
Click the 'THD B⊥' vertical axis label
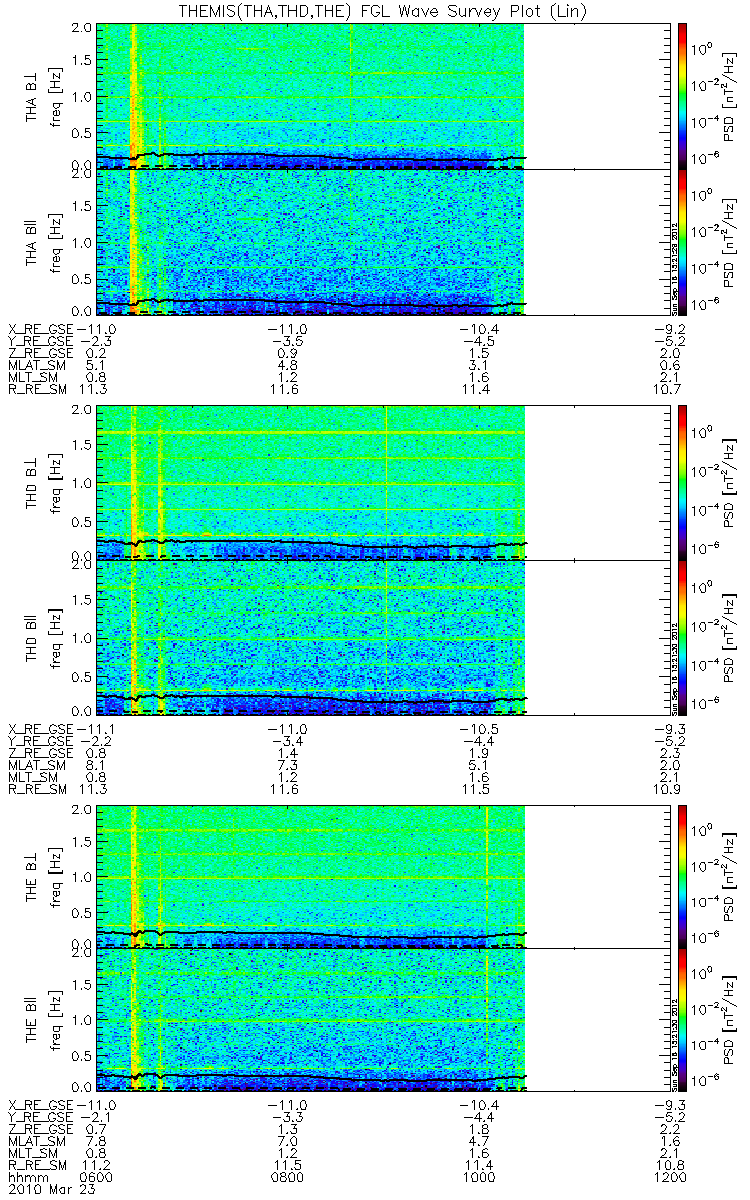pos(32,482)
